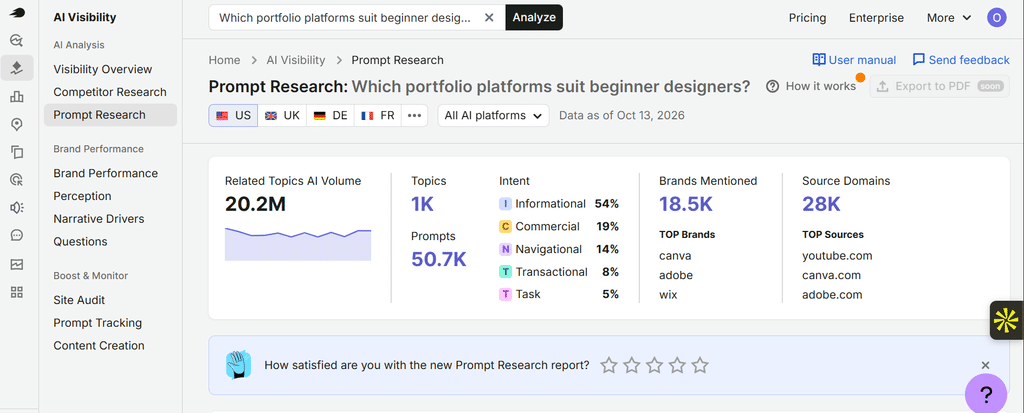This screenshot has width=1024, height=413.
Task: Open the User manual link
Action: click(x=854, y=60)
